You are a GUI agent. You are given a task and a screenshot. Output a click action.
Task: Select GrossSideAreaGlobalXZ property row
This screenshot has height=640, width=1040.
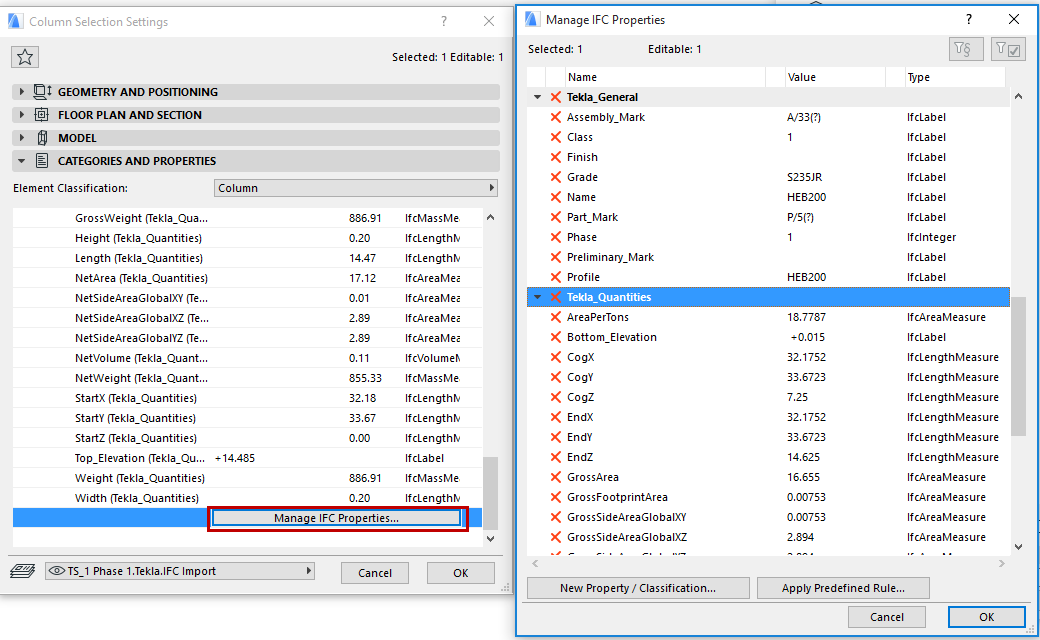[768, 537]
